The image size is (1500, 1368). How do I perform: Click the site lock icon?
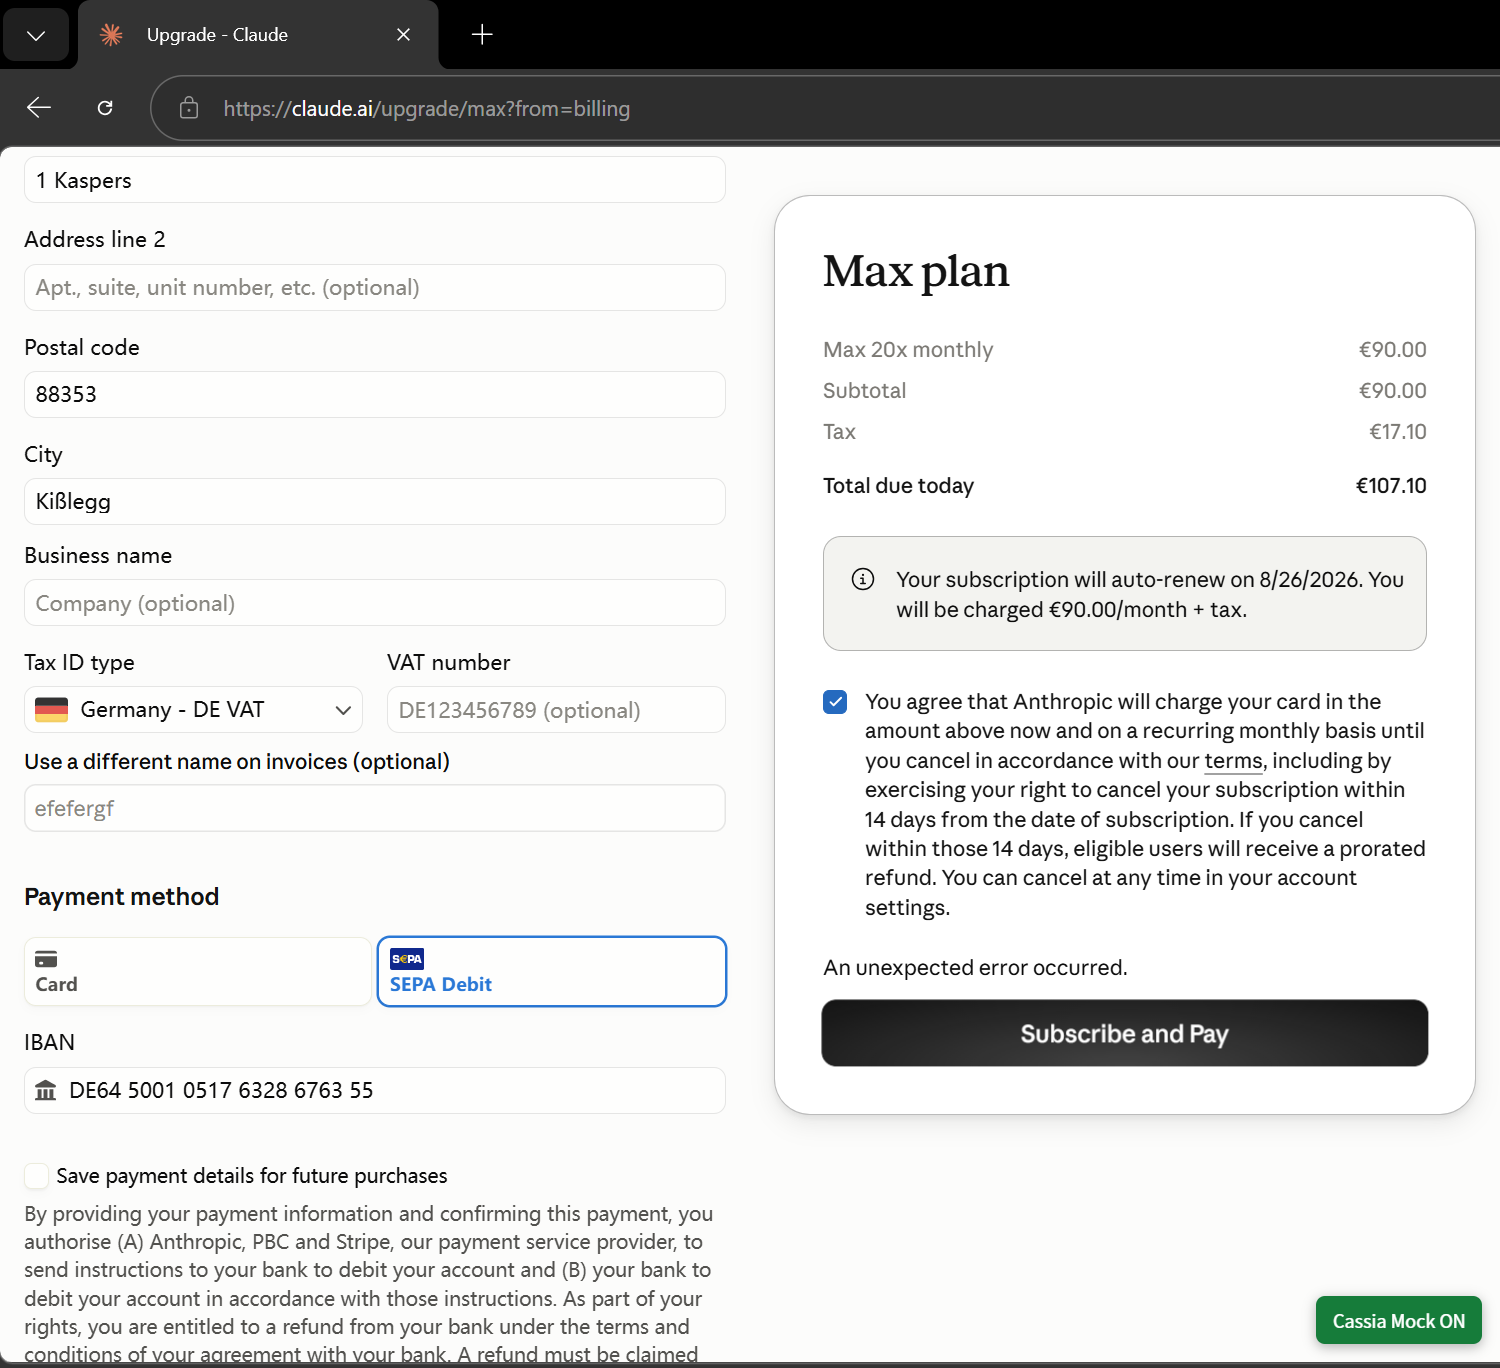(189, 108)
